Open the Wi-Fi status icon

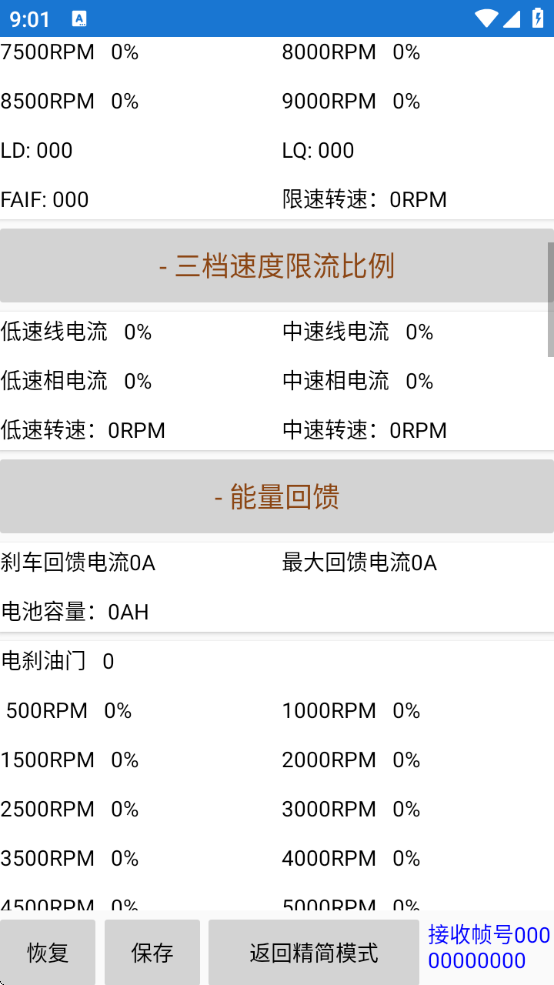(486, 18)
